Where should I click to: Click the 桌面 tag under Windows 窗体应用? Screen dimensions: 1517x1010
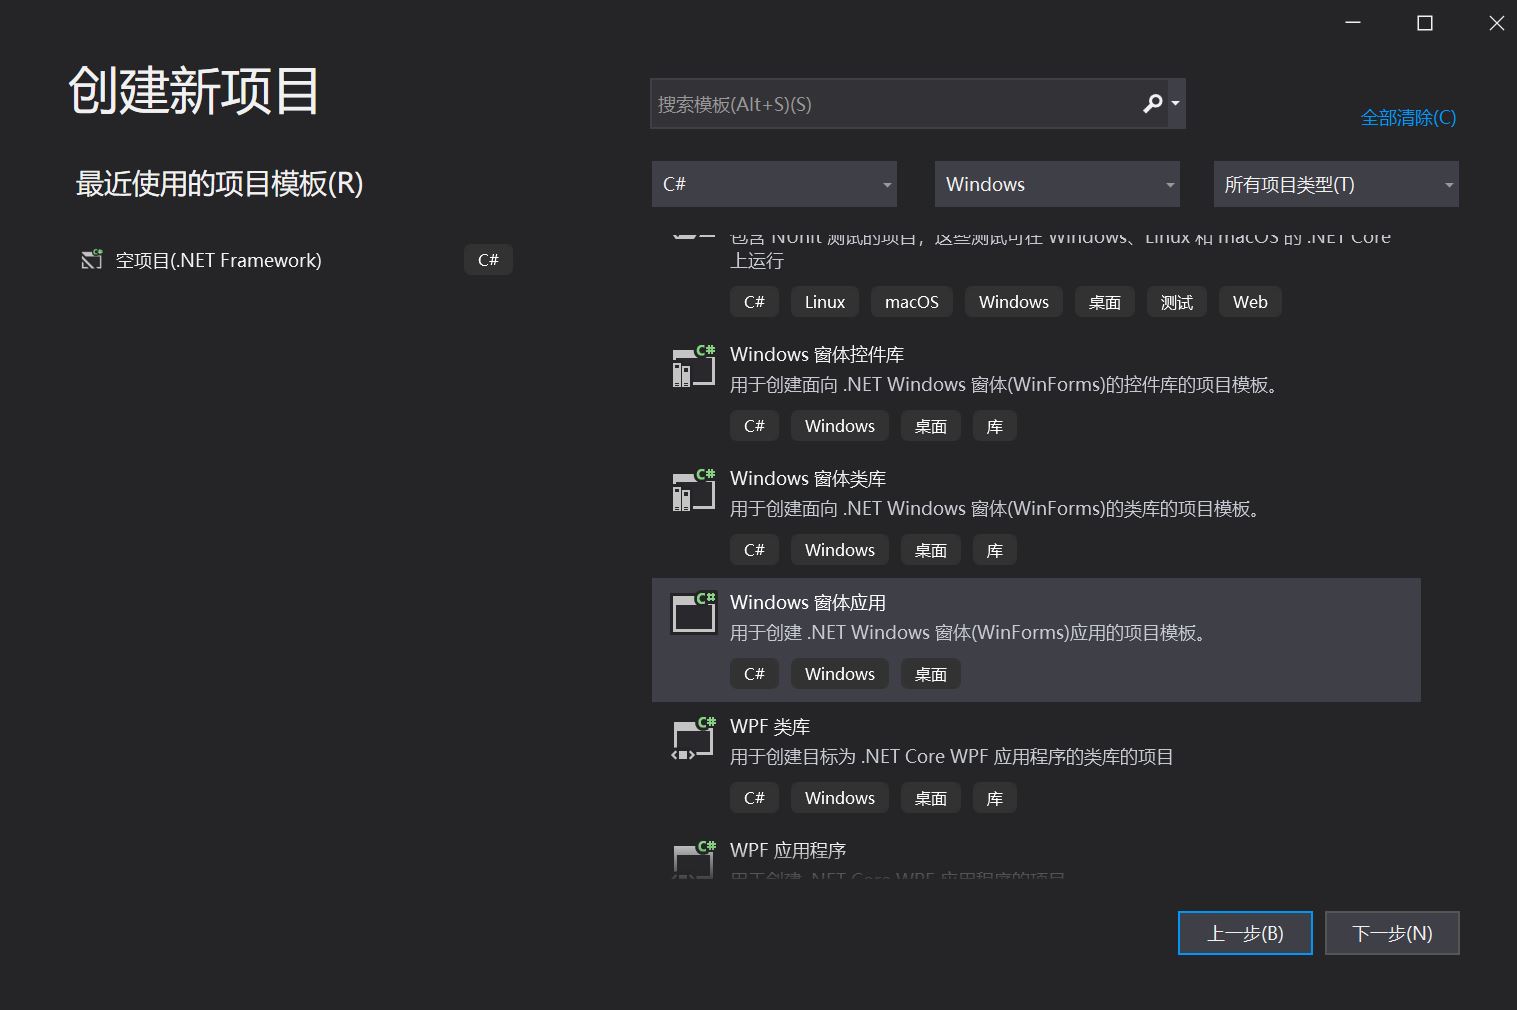click(x=930, y=673)
